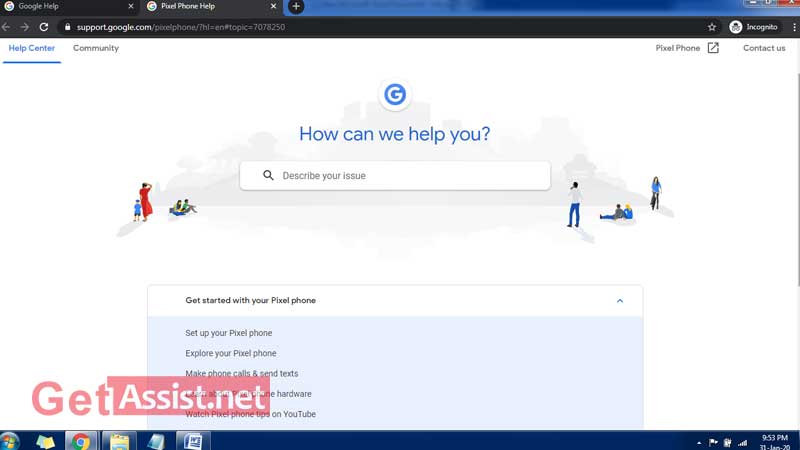800x450 pixels.
Task: Open the Word icon in the taskbar
Action: coord(191,441)
